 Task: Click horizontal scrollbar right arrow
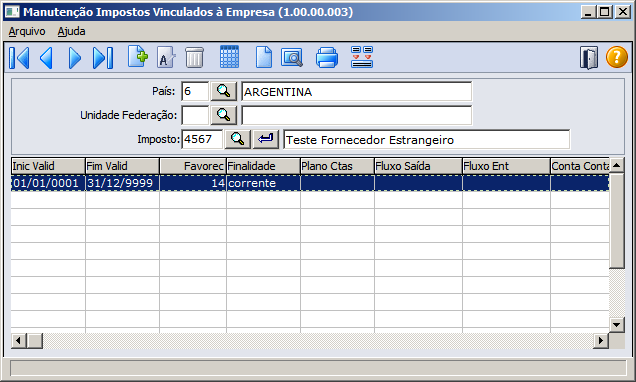[x=601, y=341]
